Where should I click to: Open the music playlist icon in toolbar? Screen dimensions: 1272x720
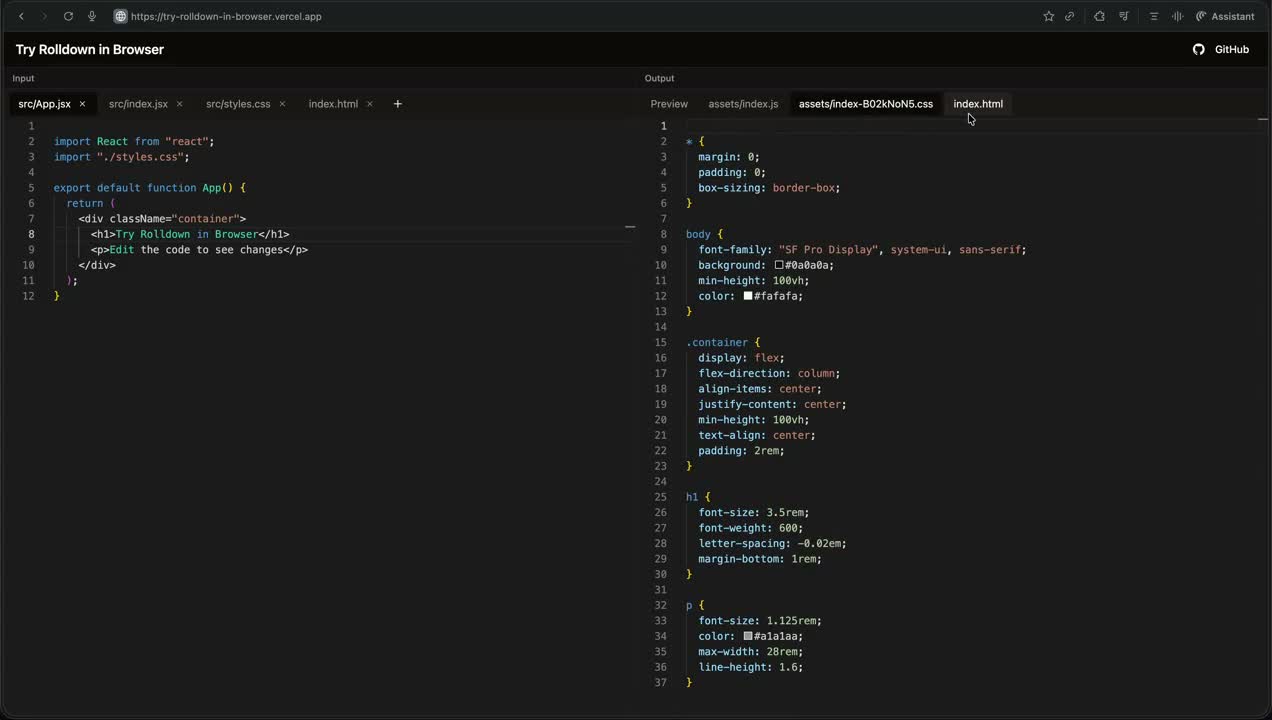click(x=1124, y=16)
